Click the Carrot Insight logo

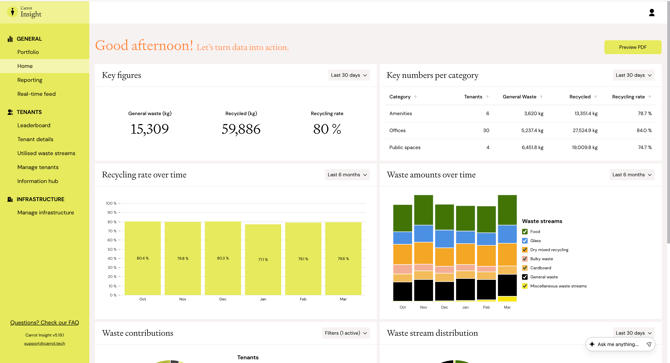pyautogui.click(x=26, y=12)
